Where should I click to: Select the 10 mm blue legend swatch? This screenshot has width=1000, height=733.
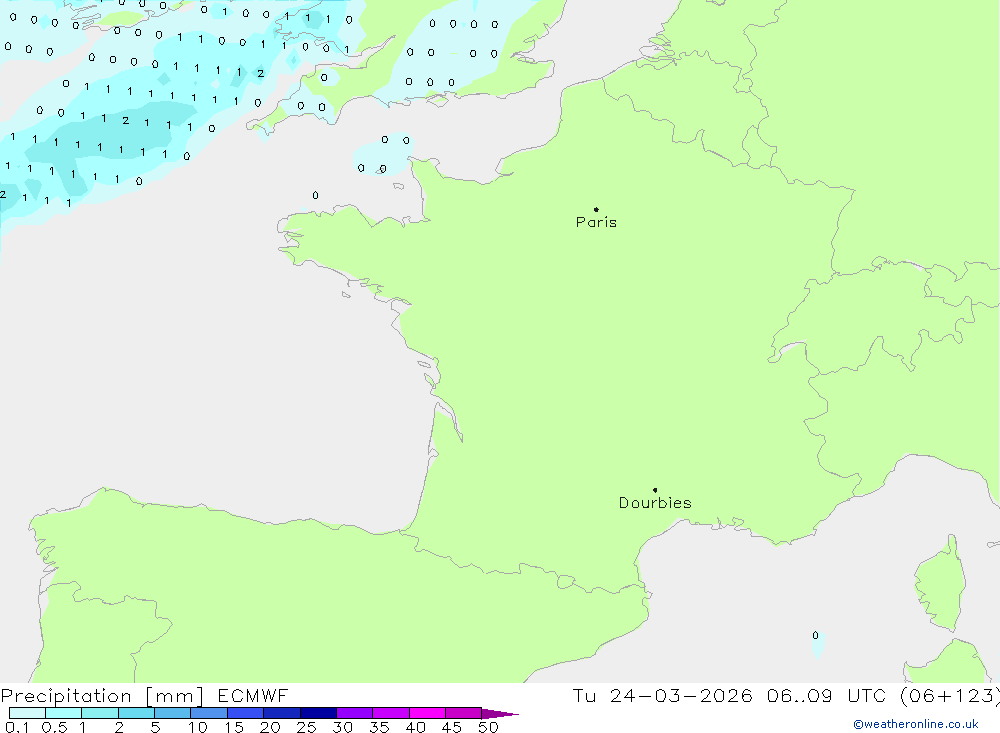click(x=209, y=713)
